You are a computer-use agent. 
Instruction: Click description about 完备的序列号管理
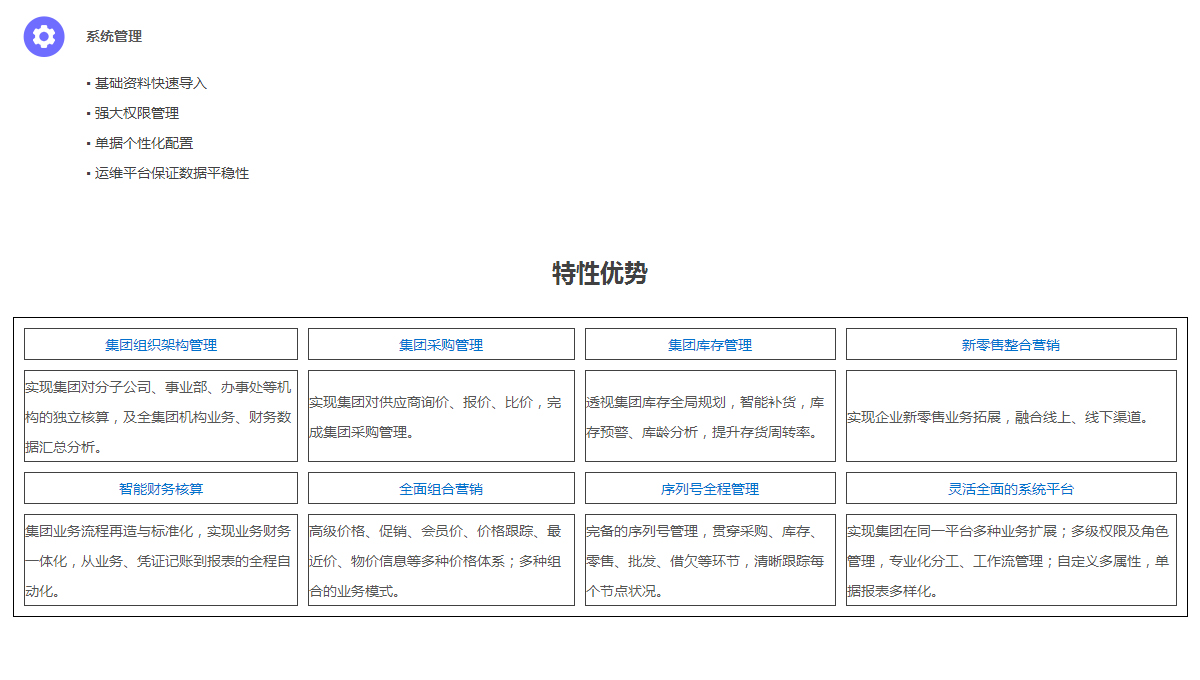[x=710, y=560]
